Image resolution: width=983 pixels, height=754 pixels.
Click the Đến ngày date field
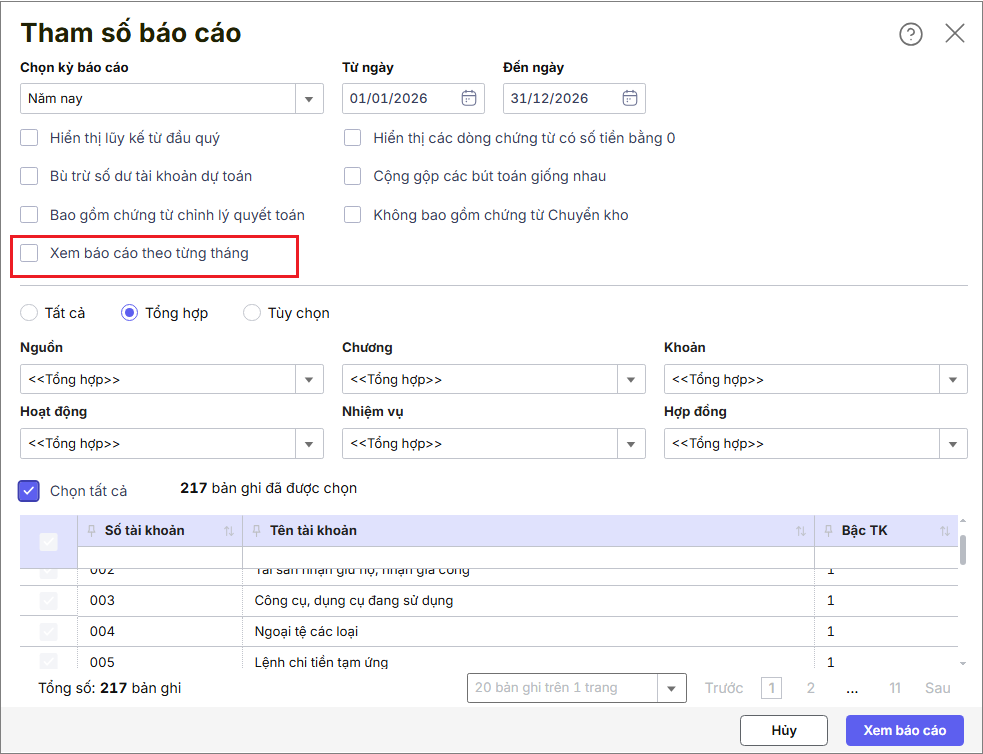click(574, 98)
